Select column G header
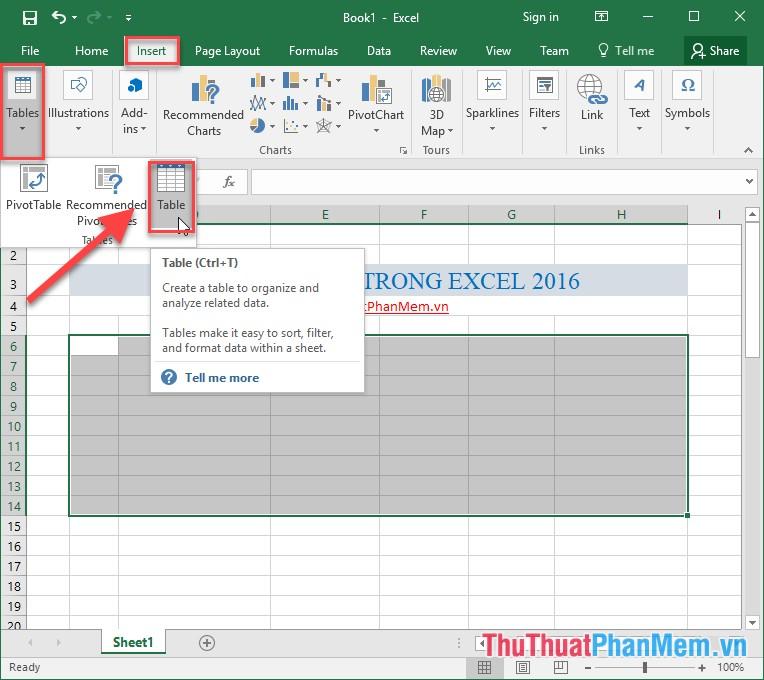The image size is (764, 680). click(512, 214)
